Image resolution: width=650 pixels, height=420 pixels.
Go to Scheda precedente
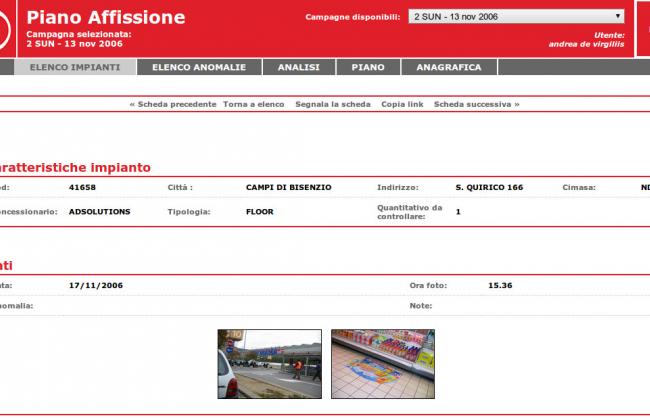click(172, 104)
